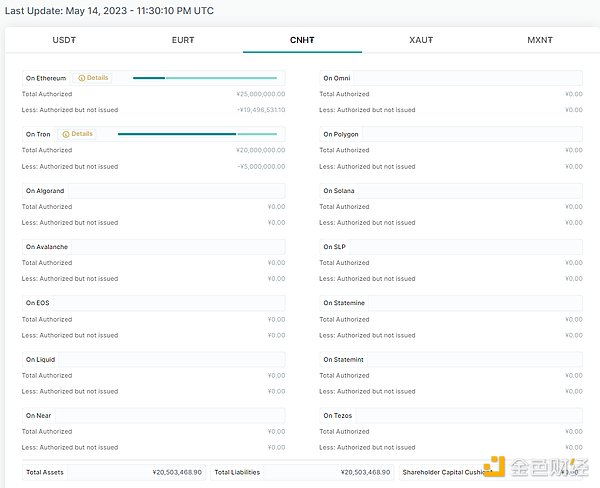Open Details for the Tron section

tap(82, 134)
